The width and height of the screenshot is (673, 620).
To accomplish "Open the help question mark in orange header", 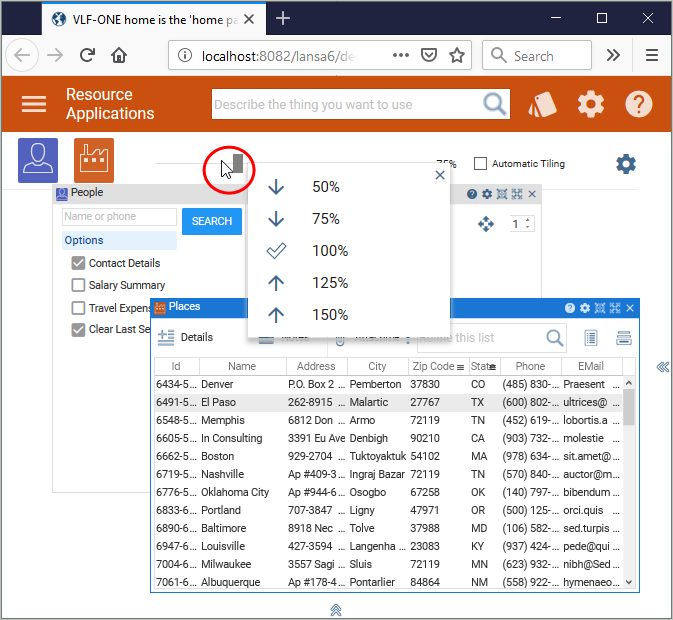I will click(638, 104).
